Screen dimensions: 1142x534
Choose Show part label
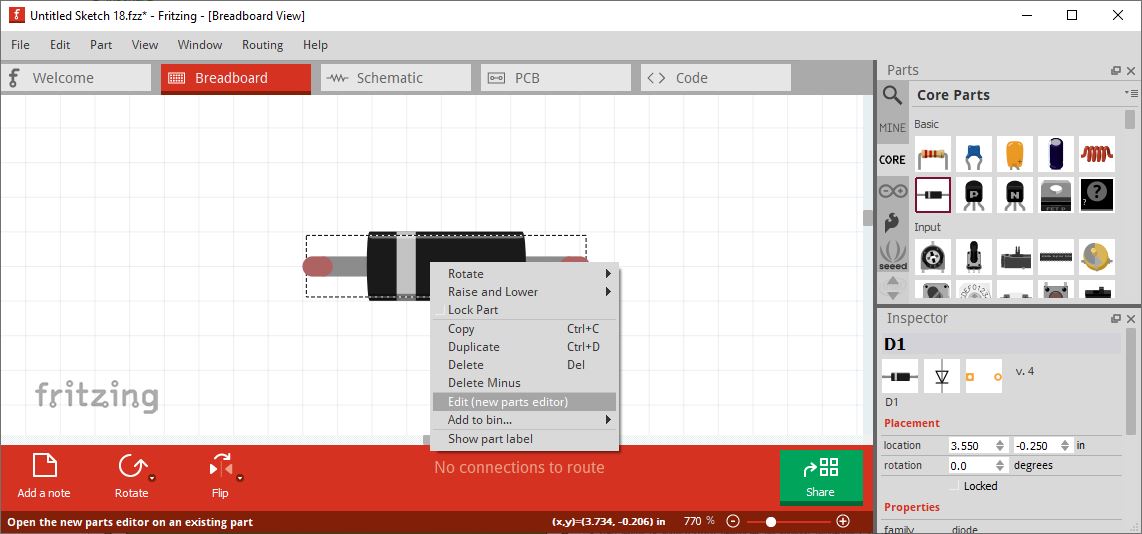point(524,439)
